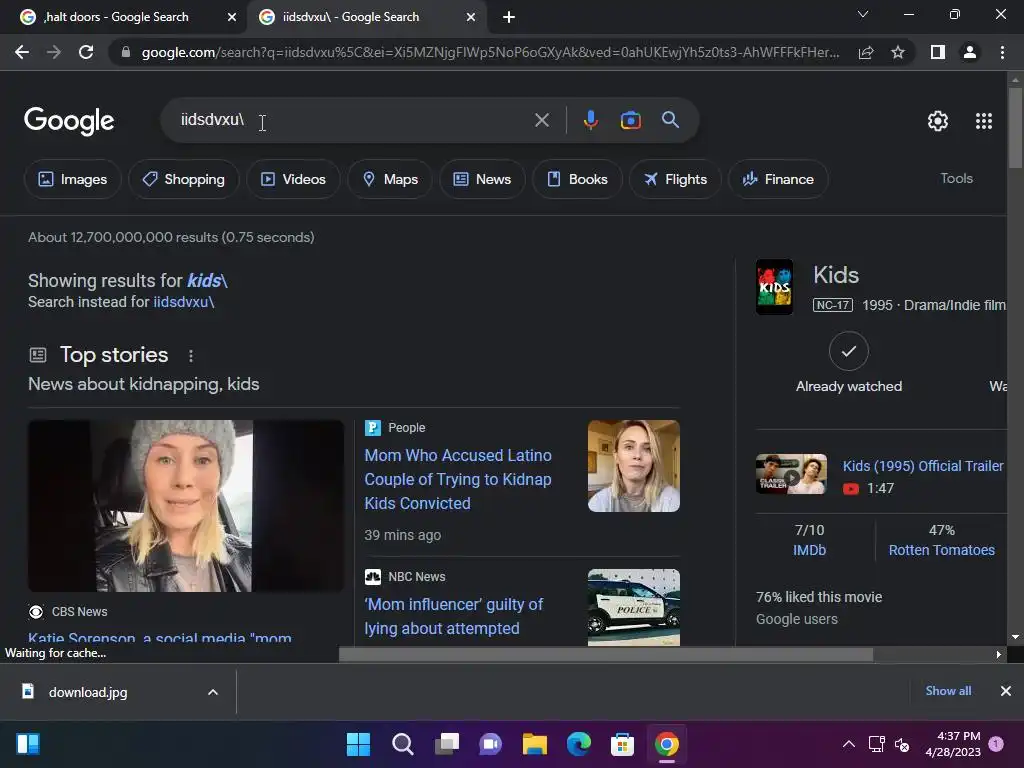Screen dimensions: 1024x768
Task: Play Kids (1995) Official Trailer
Action: tap(923, 466)
